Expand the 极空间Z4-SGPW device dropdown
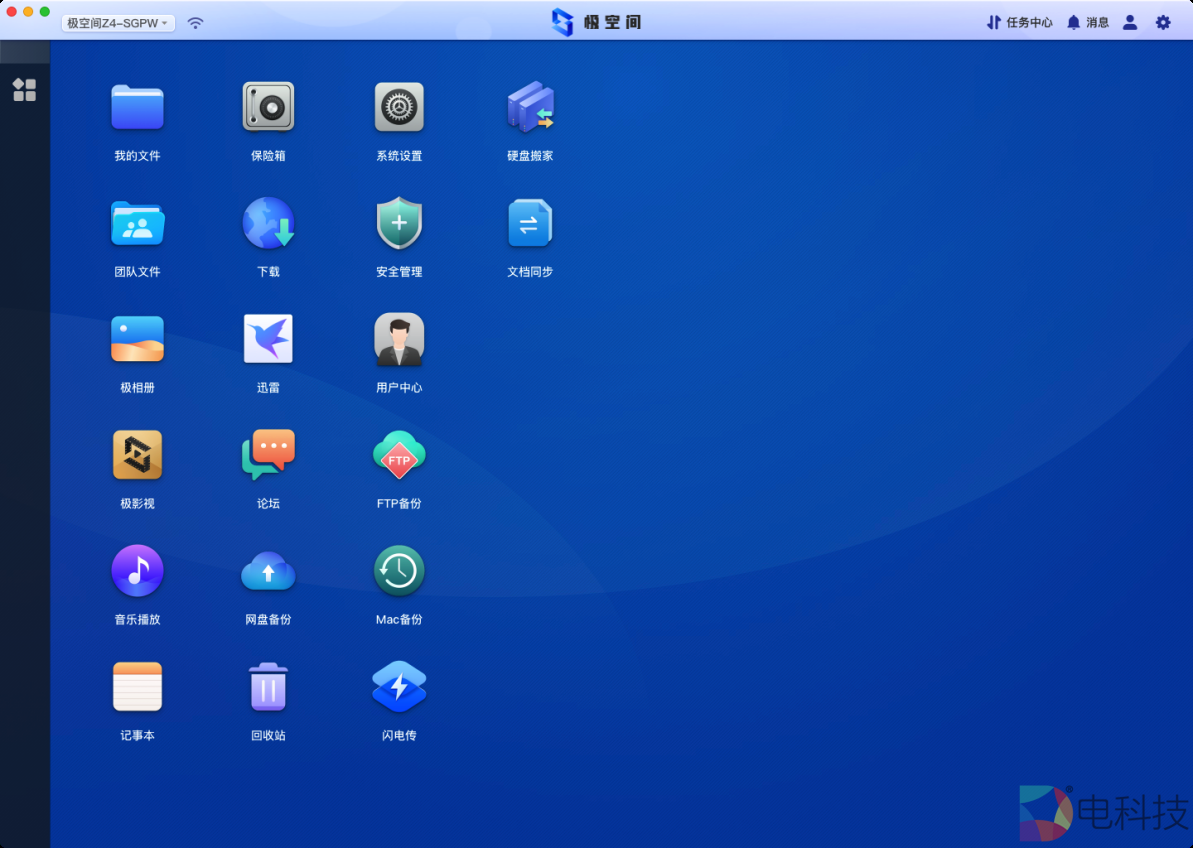 click(x=118, y=23)
